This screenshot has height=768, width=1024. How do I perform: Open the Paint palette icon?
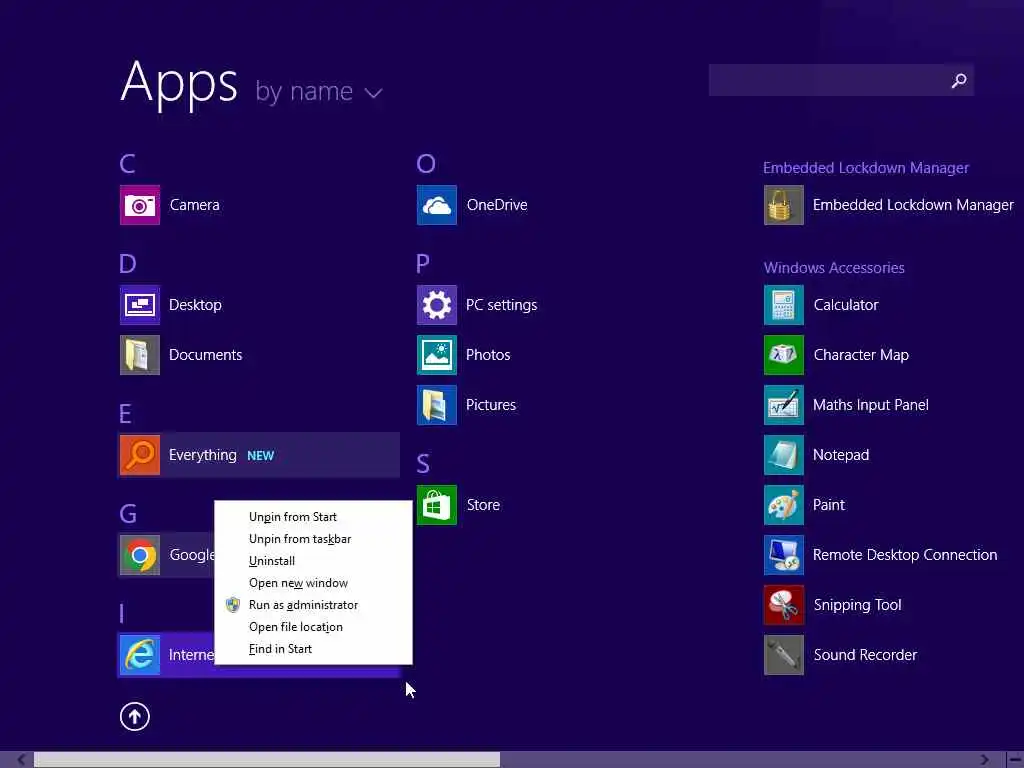[x=784, y=505]
